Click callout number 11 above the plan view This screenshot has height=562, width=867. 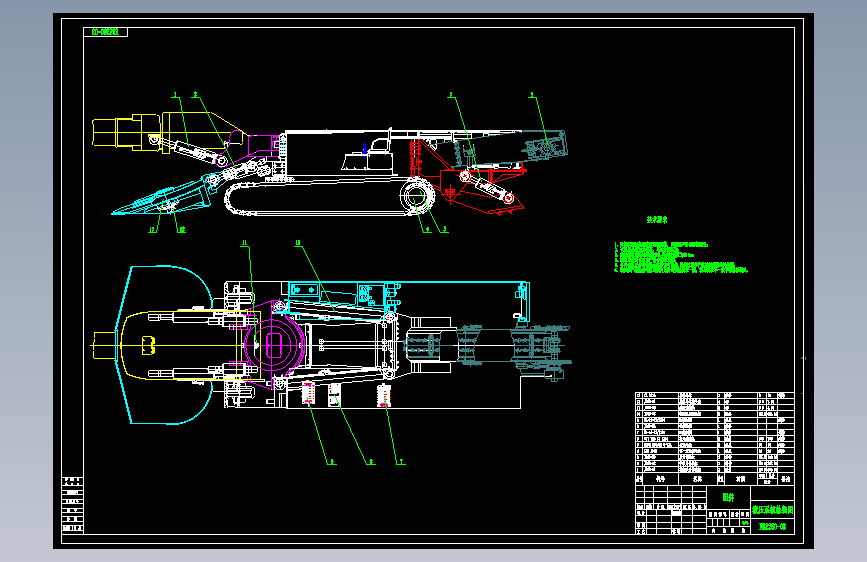coord(244,243)
